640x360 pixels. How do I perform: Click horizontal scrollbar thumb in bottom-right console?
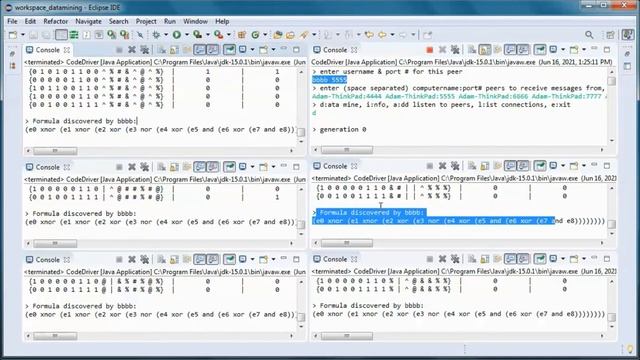[x=347, y=336]
